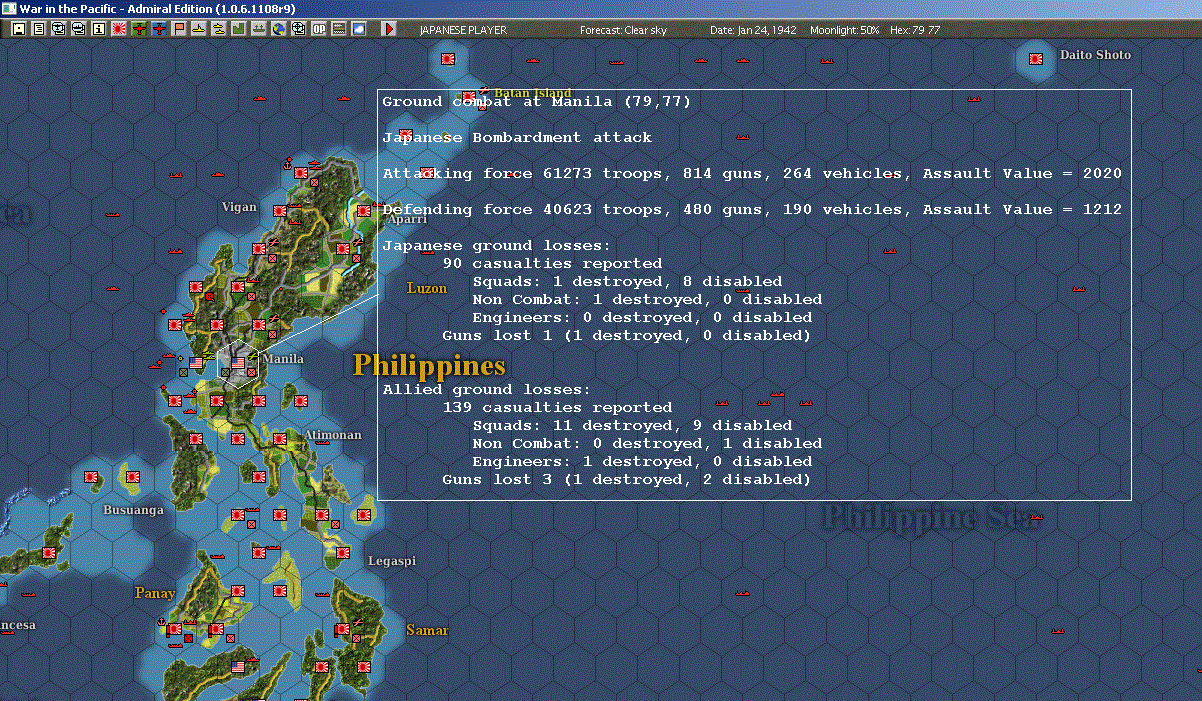Click the 'Attacking force 61273 troops' line
The height and width of the screenshot is (701, 1202).
[752, 173]
